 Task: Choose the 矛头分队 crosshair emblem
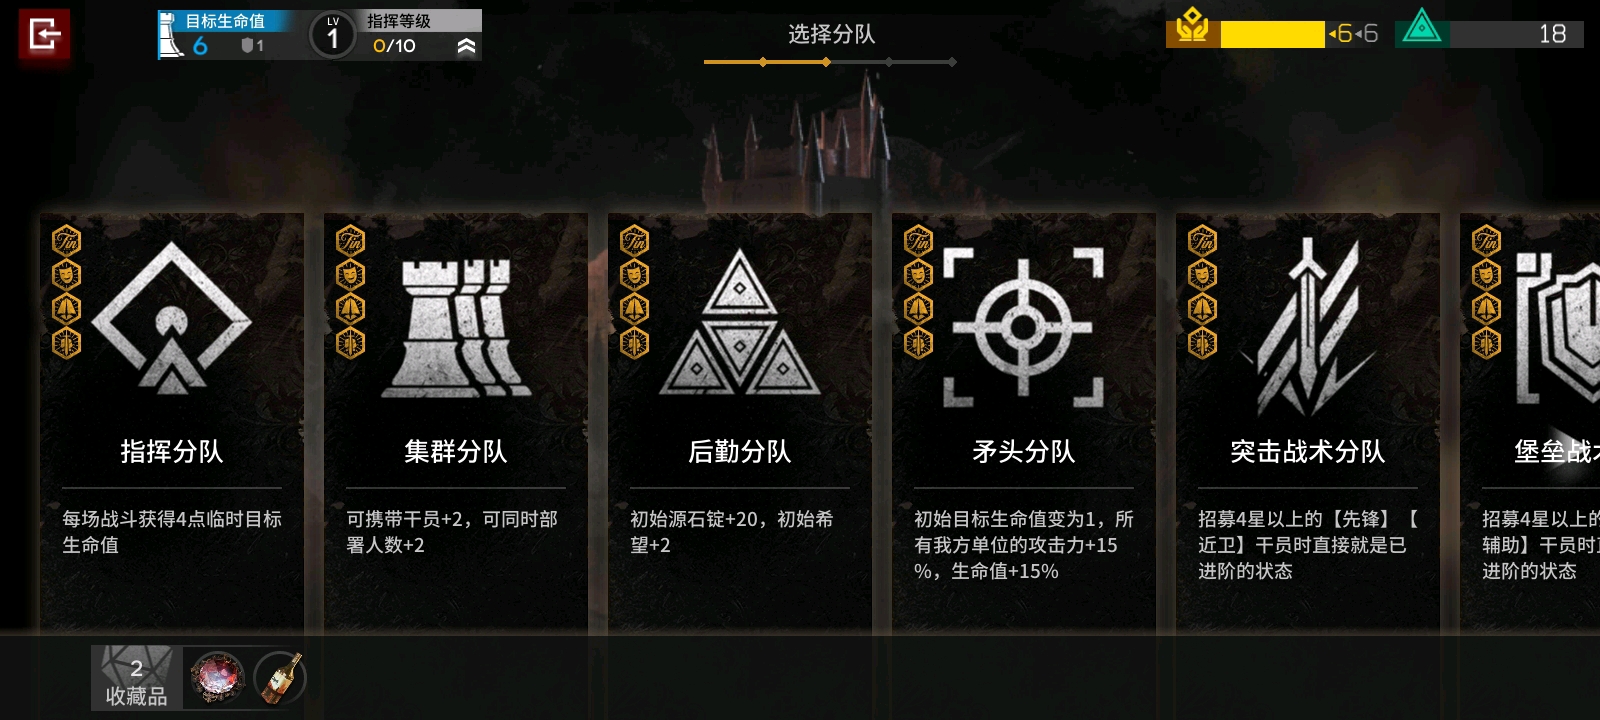point(1023,326)
